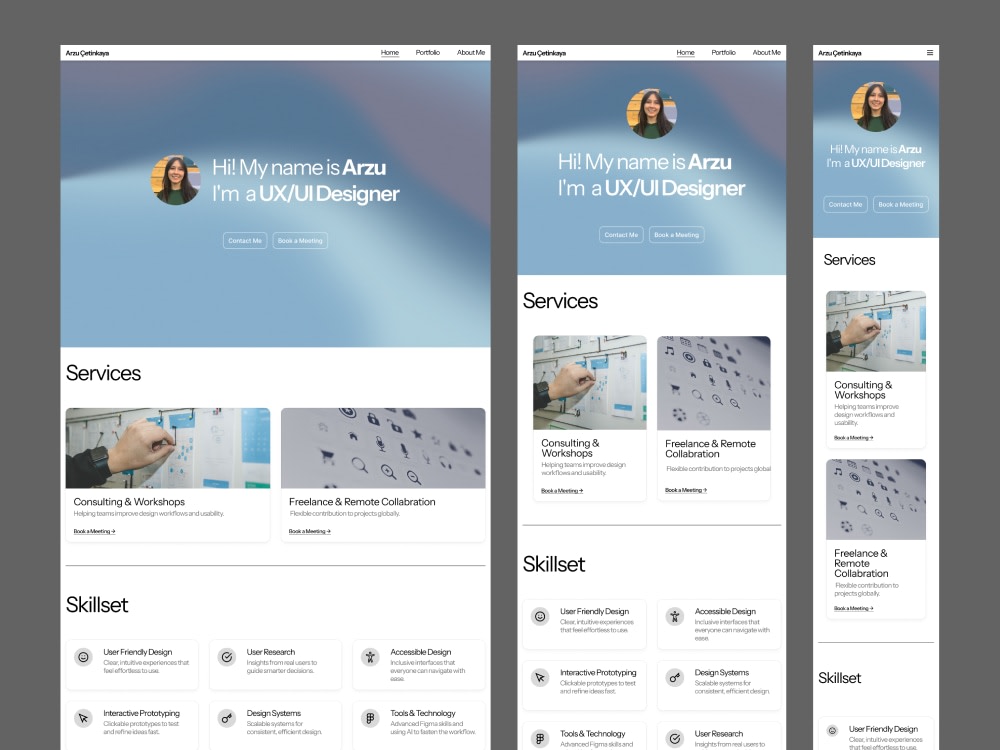The image size is (1000, 750).
Task: Click Arzu Çetinkaya logo in wide desktop mockup
Action: click(87, 53)
